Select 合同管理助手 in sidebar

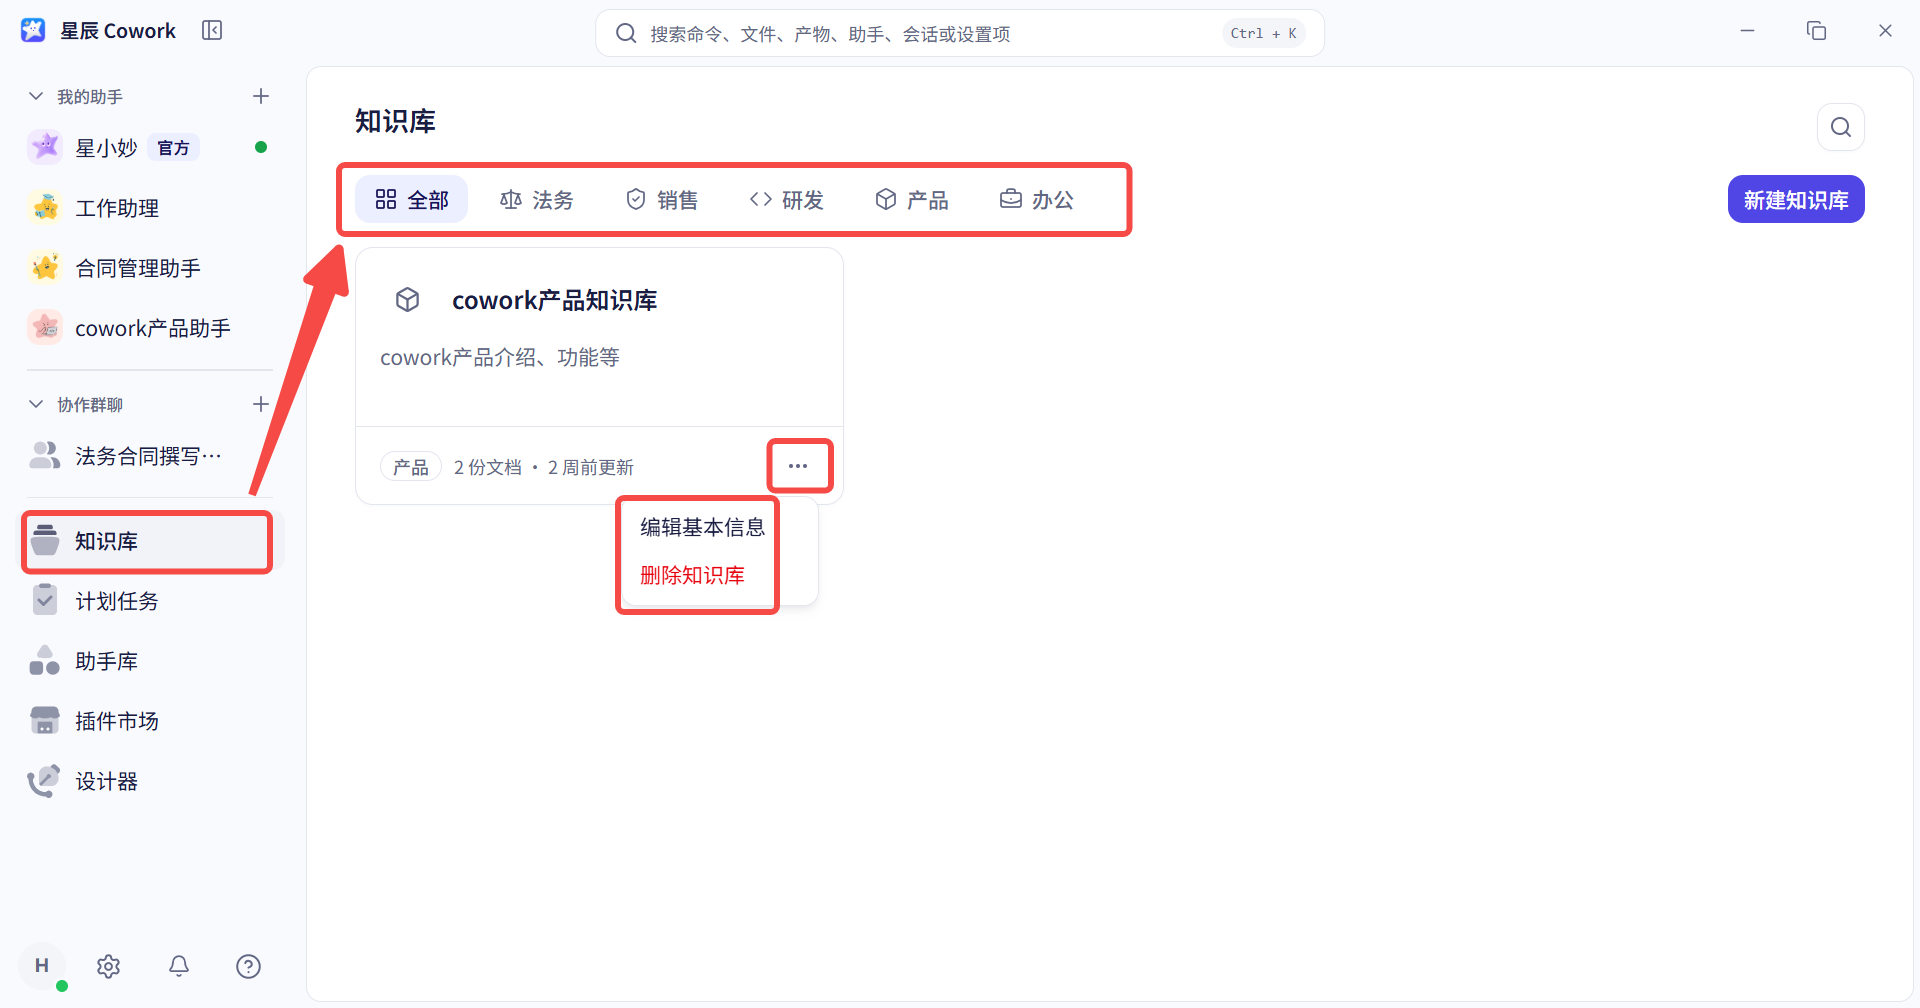coord(150,268)
